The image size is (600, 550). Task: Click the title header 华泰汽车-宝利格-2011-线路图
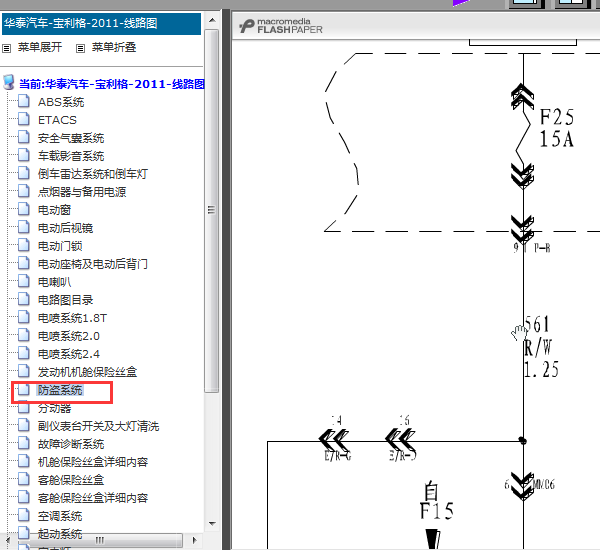pyautogui.click(x=102, y=24)
